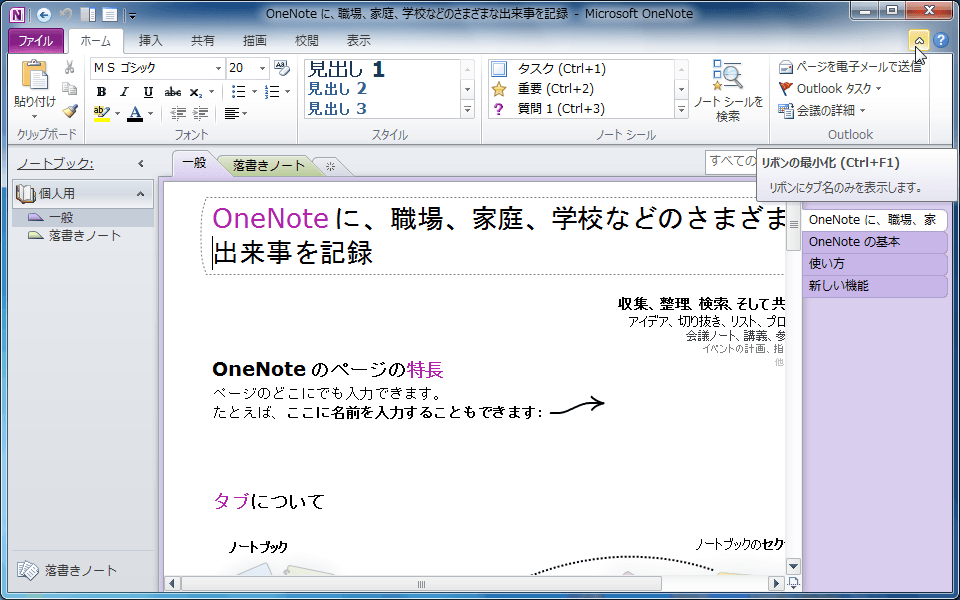Click the Decrease Indent icon

pos(178,113)
